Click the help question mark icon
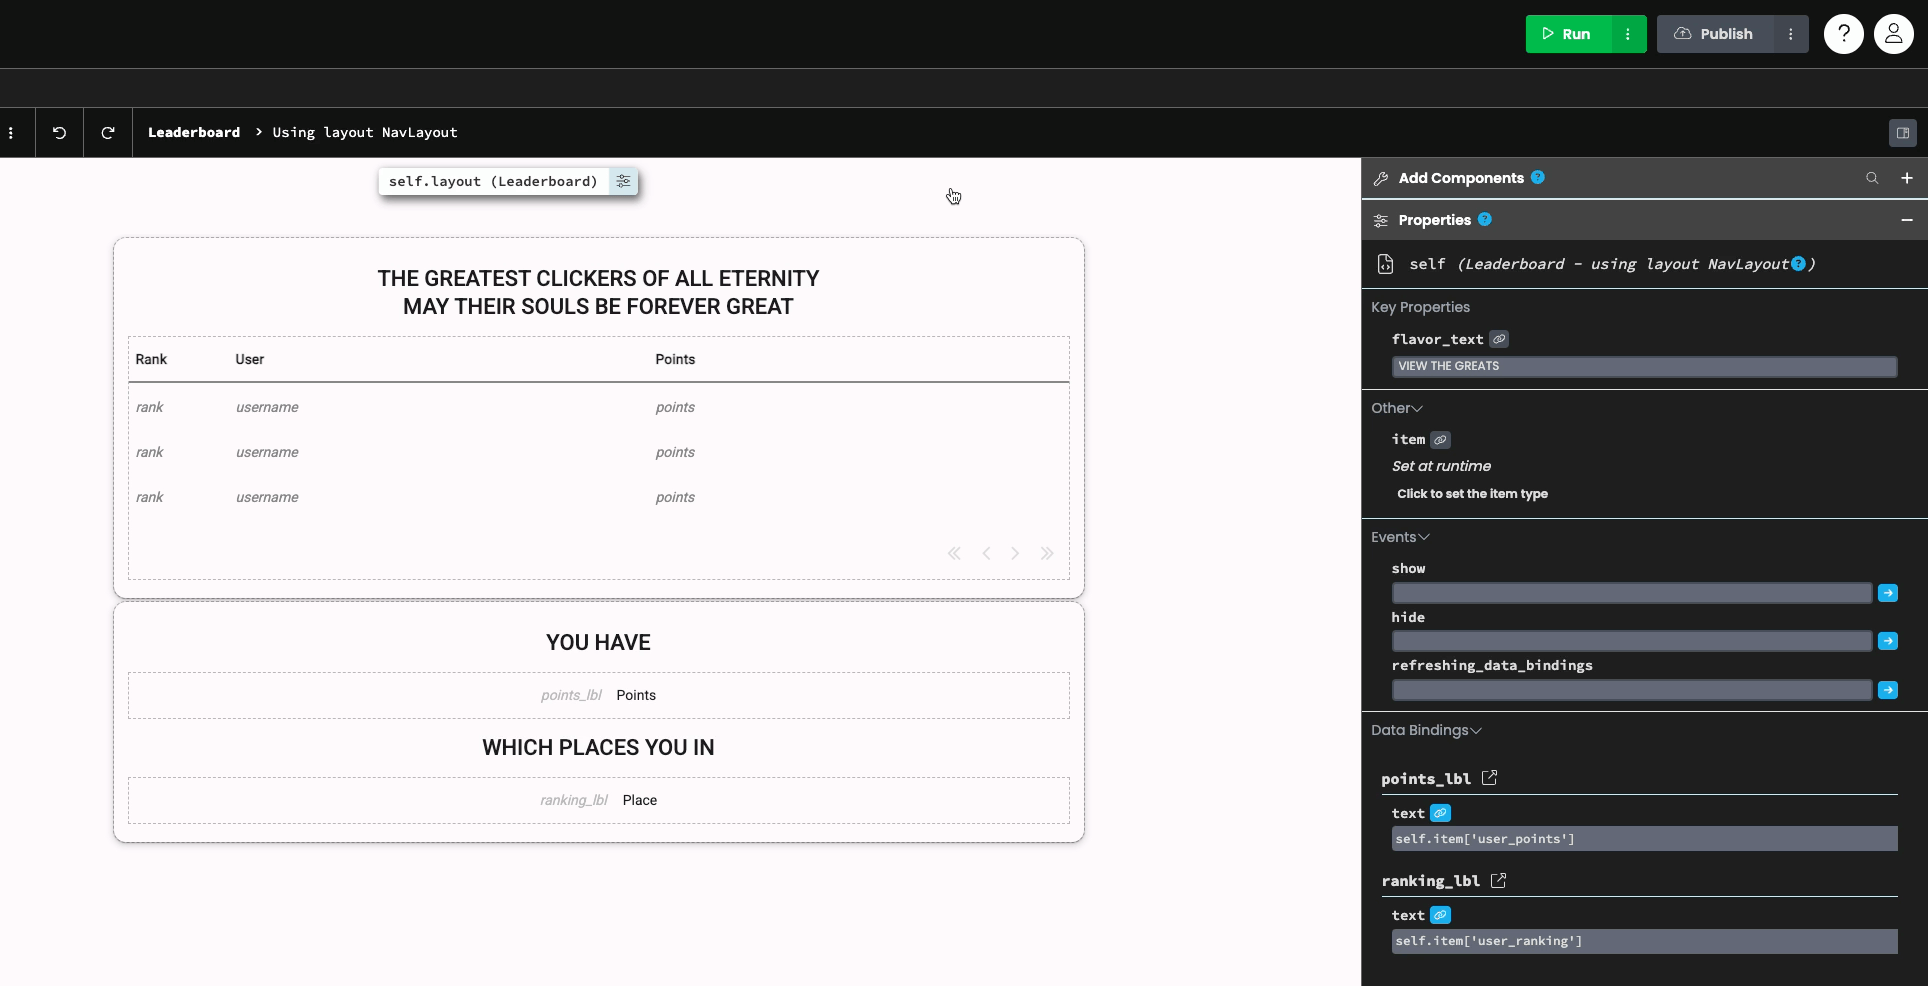This screenshot has width=1928, height=986. point(1843,33)
